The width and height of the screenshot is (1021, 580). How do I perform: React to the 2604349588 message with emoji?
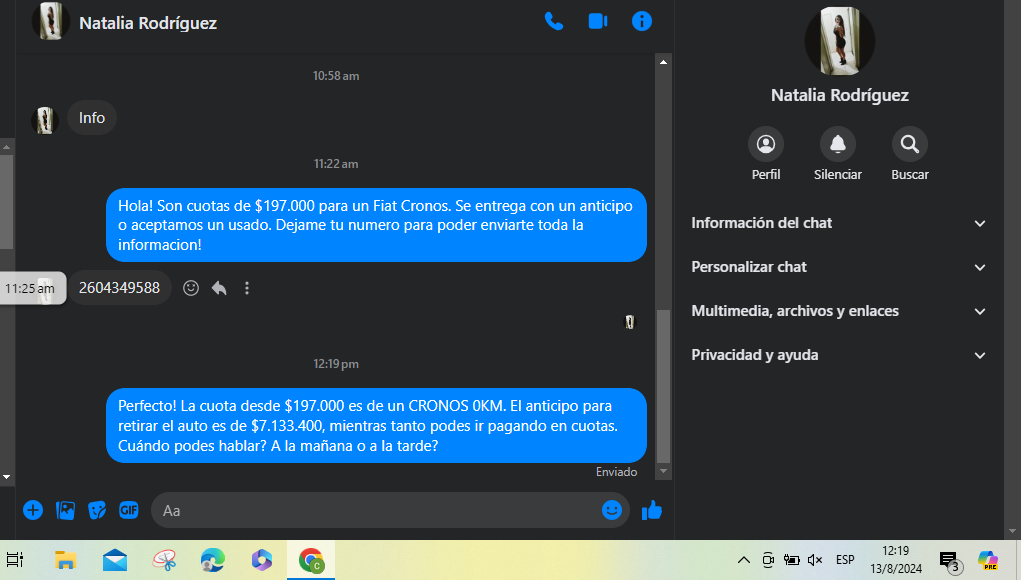[x=191, y=288]
